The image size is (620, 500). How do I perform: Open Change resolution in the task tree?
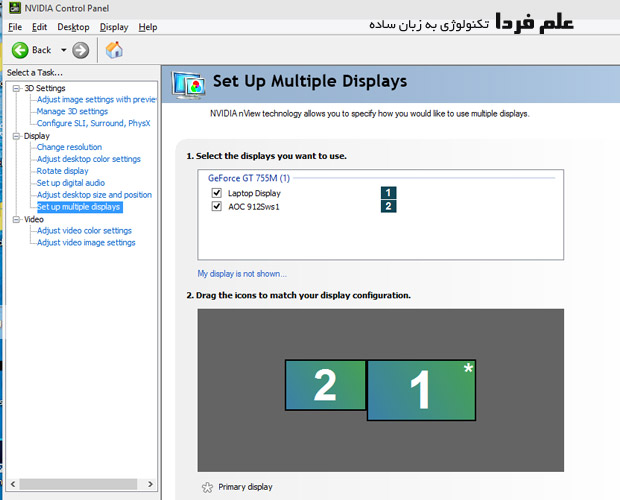(69, 147)
